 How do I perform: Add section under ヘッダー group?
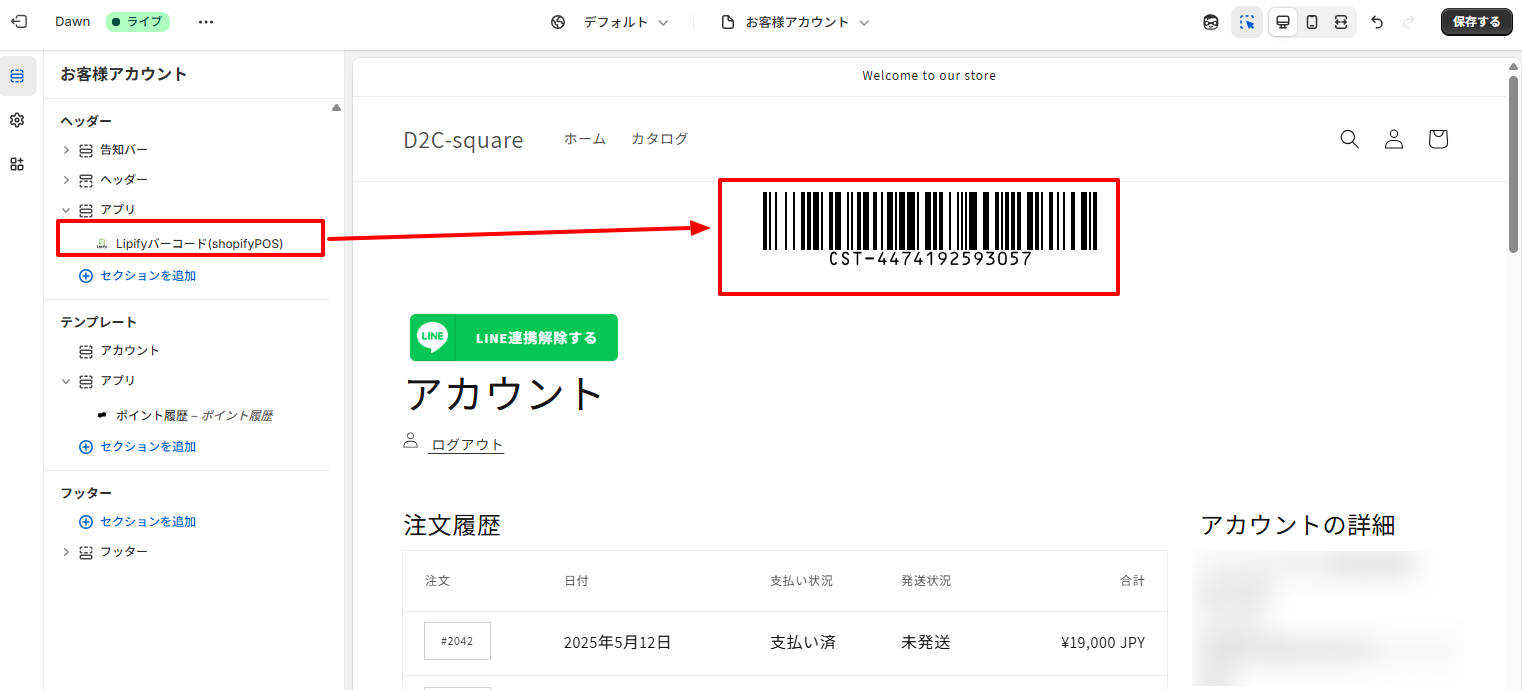point(137,276)
